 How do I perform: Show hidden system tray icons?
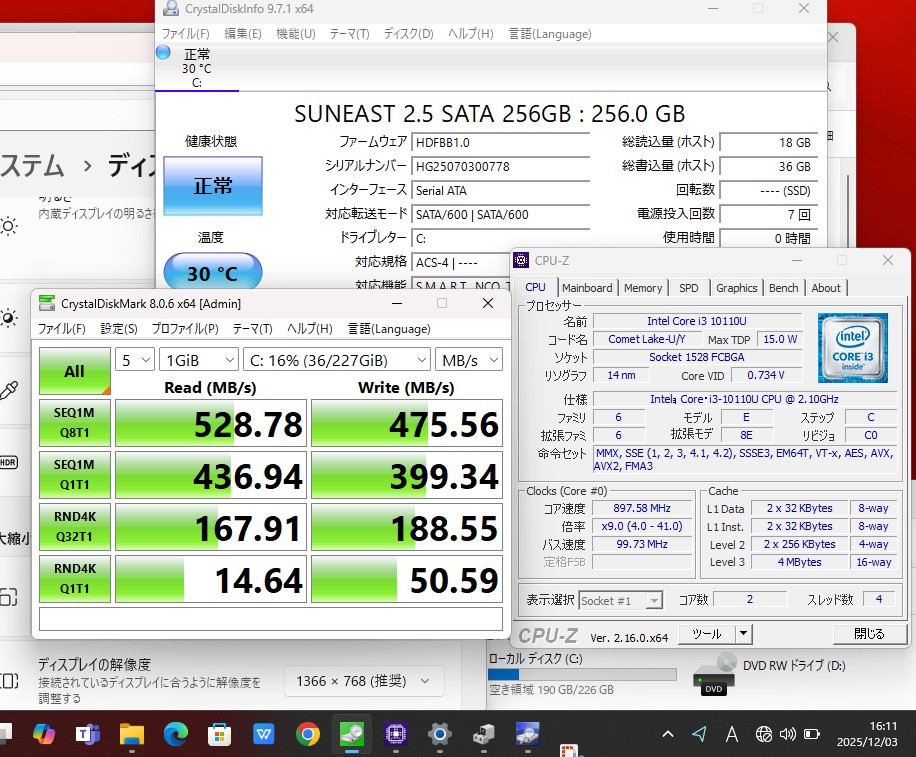coord(668,734)
